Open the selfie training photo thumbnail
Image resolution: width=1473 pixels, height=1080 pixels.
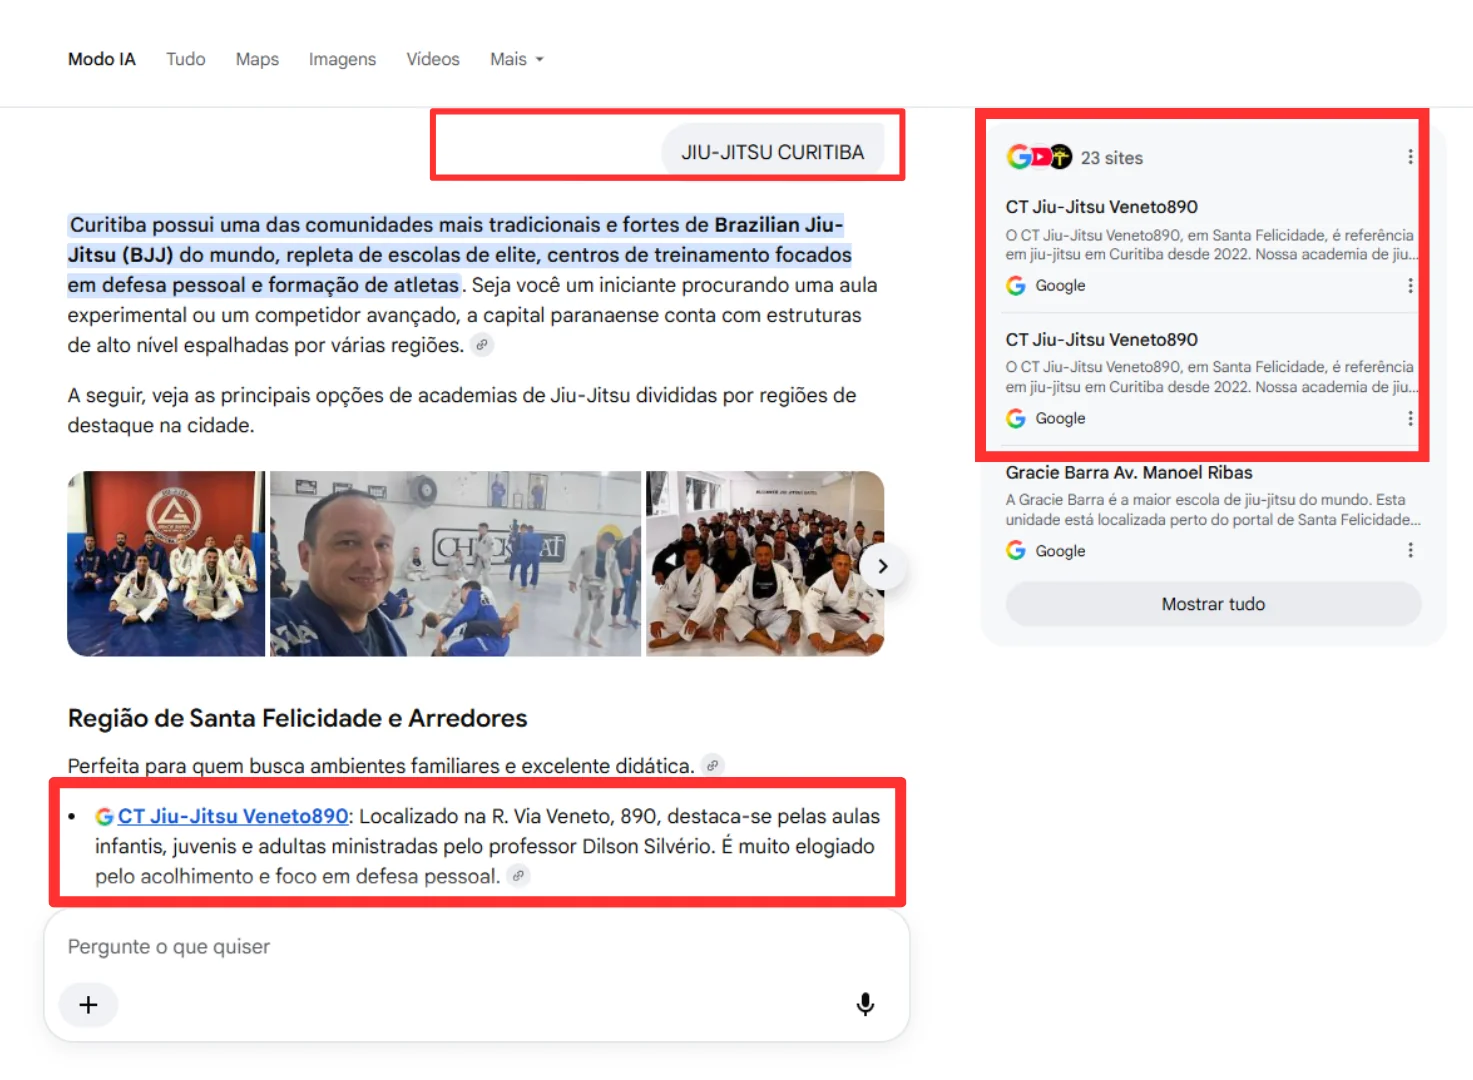tap(455, 564)
